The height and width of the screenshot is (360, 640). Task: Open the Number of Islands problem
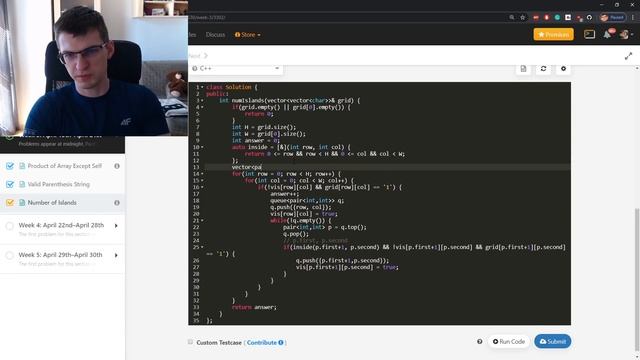pyautogui.click(x=52, y=203)
